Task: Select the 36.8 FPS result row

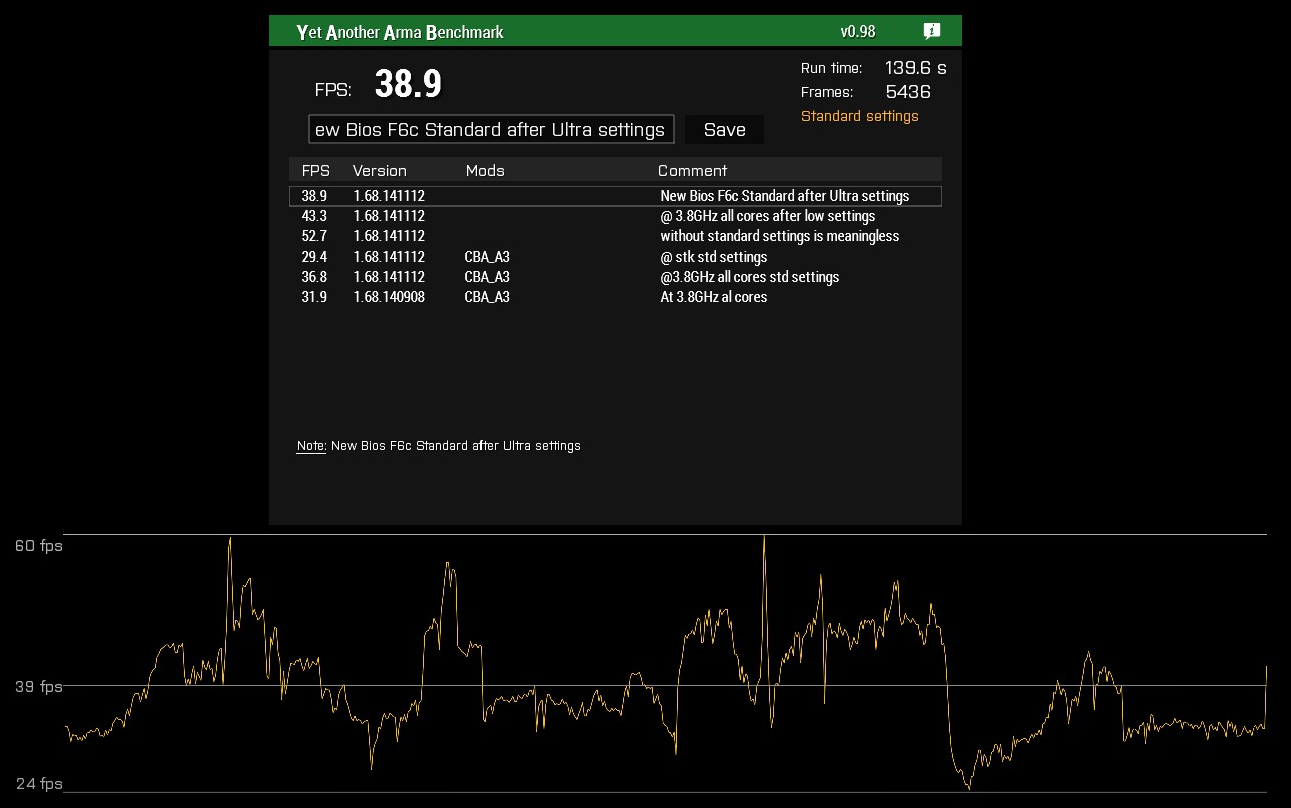Action: [615, 277]
